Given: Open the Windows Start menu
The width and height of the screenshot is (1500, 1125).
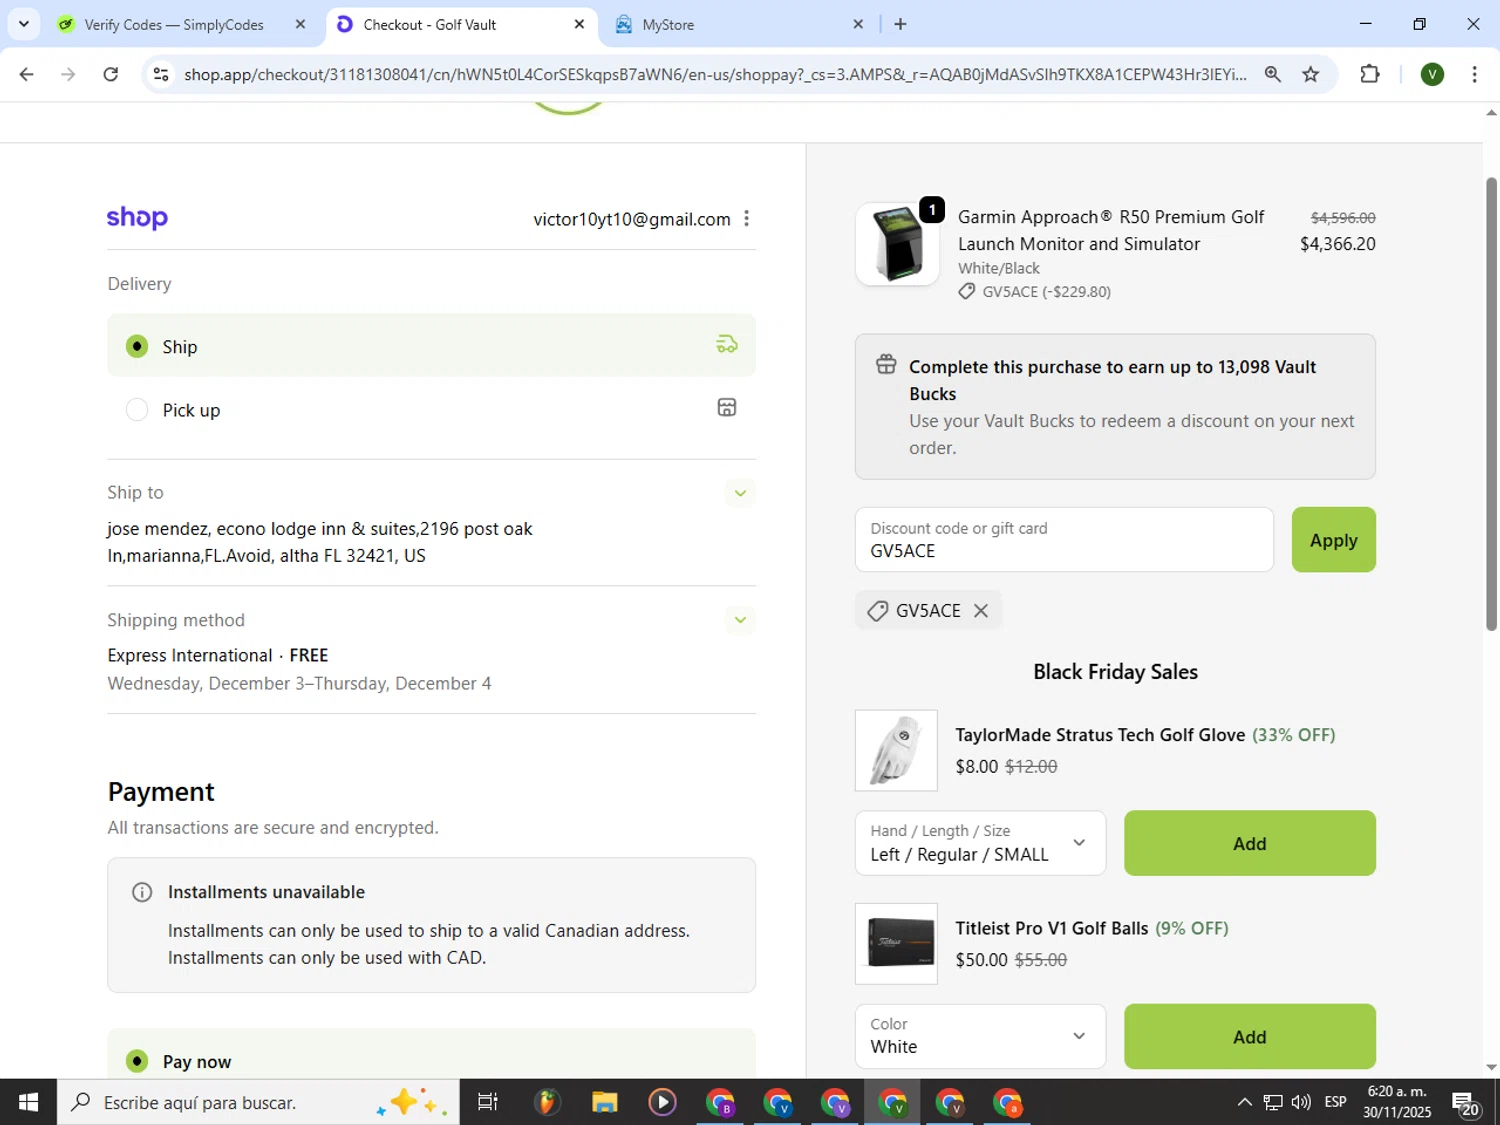Looking at the screenshot, I should [x=28, y=1102].
